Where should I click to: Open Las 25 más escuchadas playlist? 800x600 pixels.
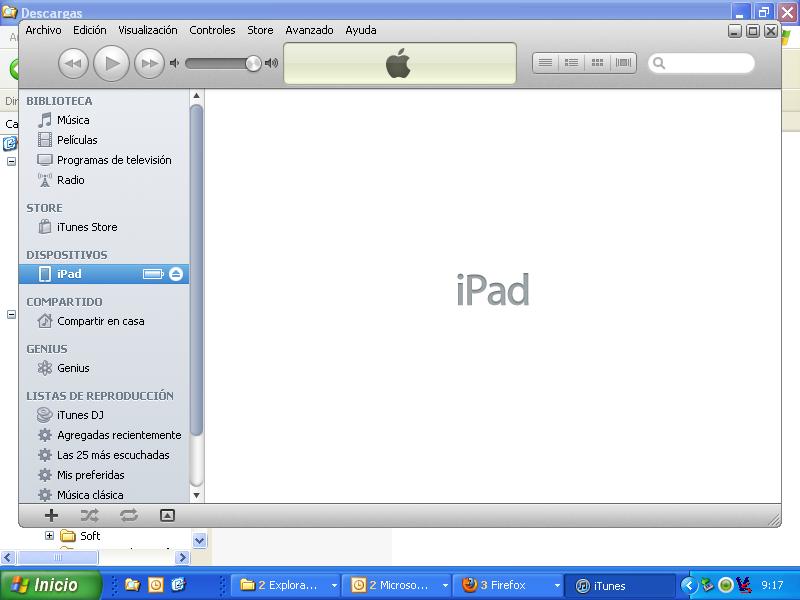tap(104, 455)
